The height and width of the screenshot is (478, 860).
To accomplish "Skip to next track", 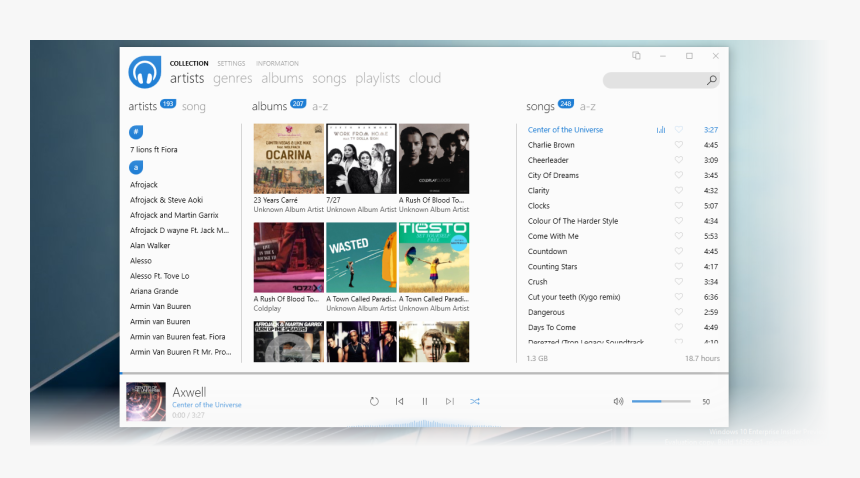I will click(x=450, y=401).
